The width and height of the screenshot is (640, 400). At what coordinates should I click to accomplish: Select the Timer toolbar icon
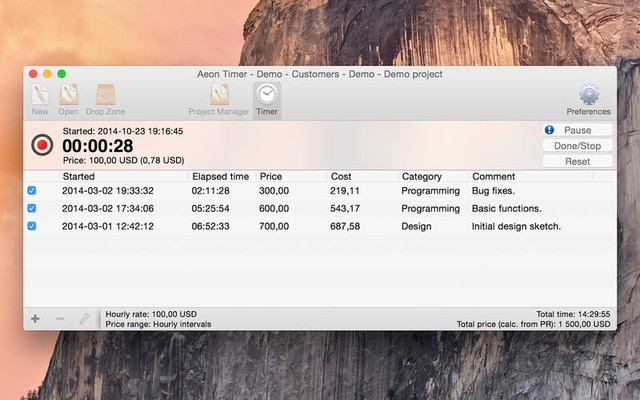click(x=267, y=97)
